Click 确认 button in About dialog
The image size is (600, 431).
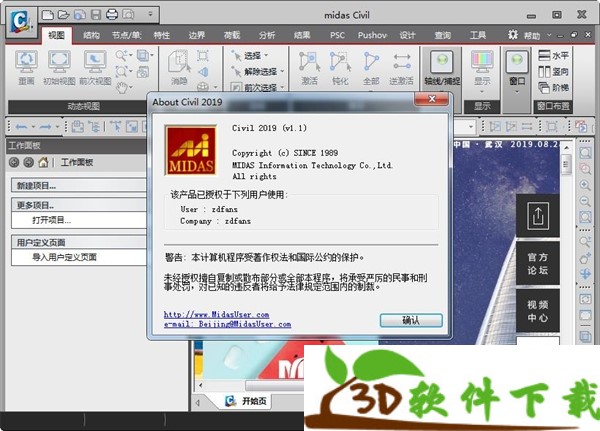tap(411, 320)
